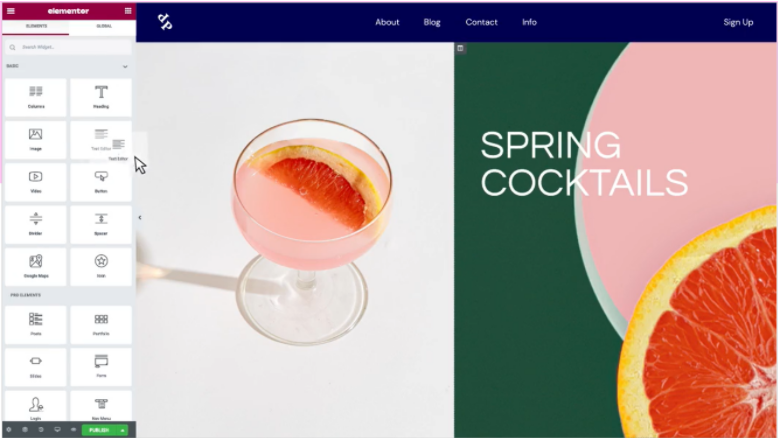Image resolution: width=778 pixels, height=438 pixels.
Task: Open the widgets grid icon in header
Action: (128, 10)
